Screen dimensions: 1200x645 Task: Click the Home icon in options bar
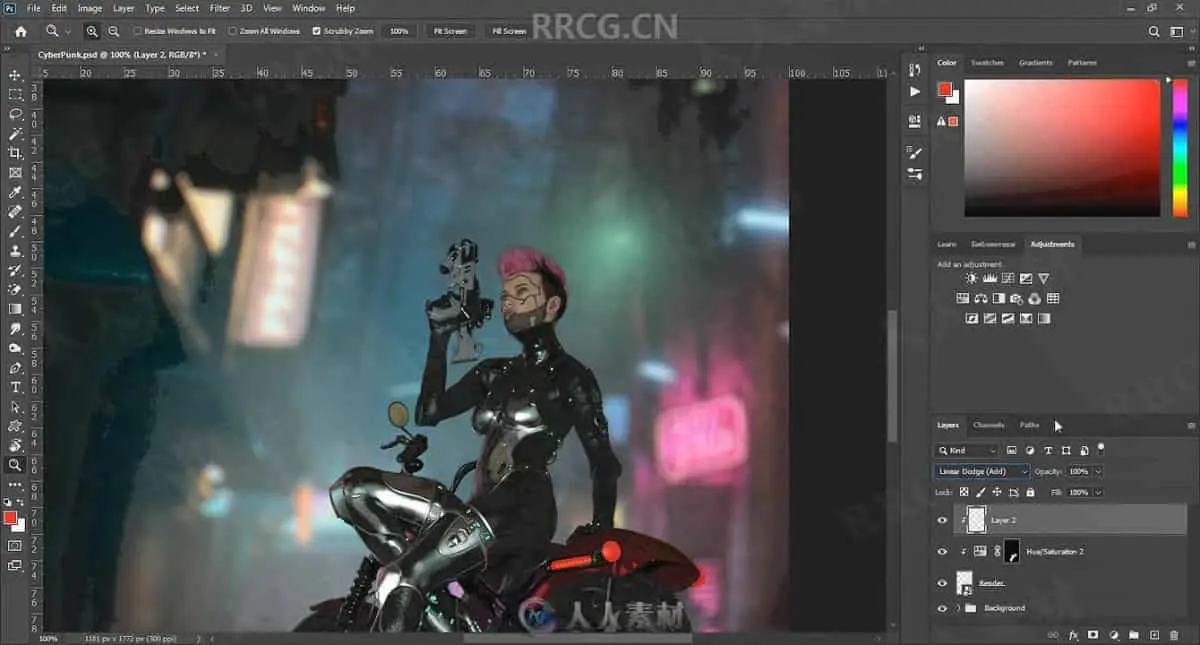pos(20,31)
